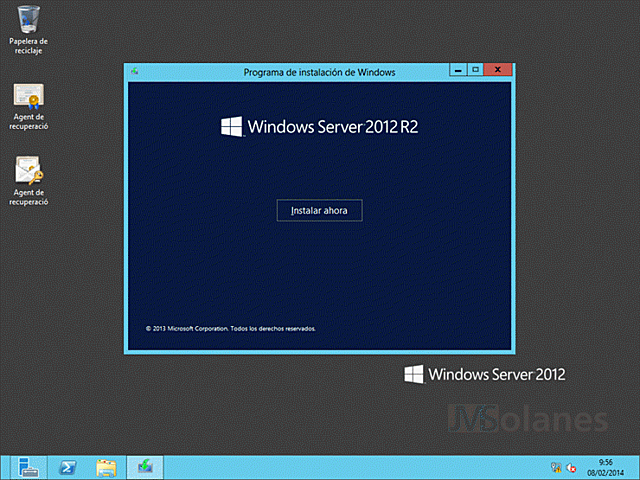This screenshot has height=480, width=640.
Task: Maximize the Programa de instalación window
Action: 475,70
